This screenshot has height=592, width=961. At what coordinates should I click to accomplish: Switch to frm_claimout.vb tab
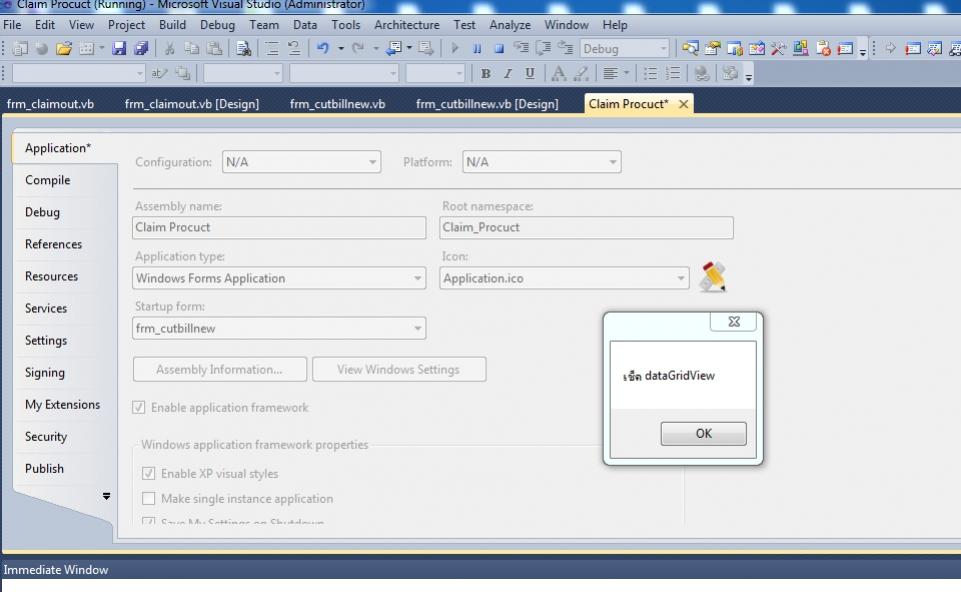click(x=50, y=104)
